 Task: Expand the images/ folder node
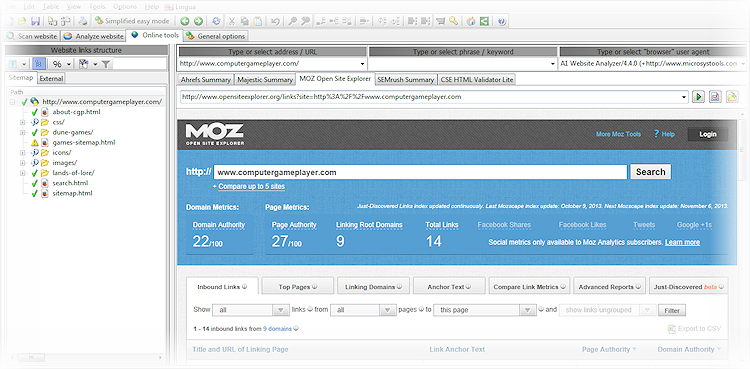click(22, 163)
